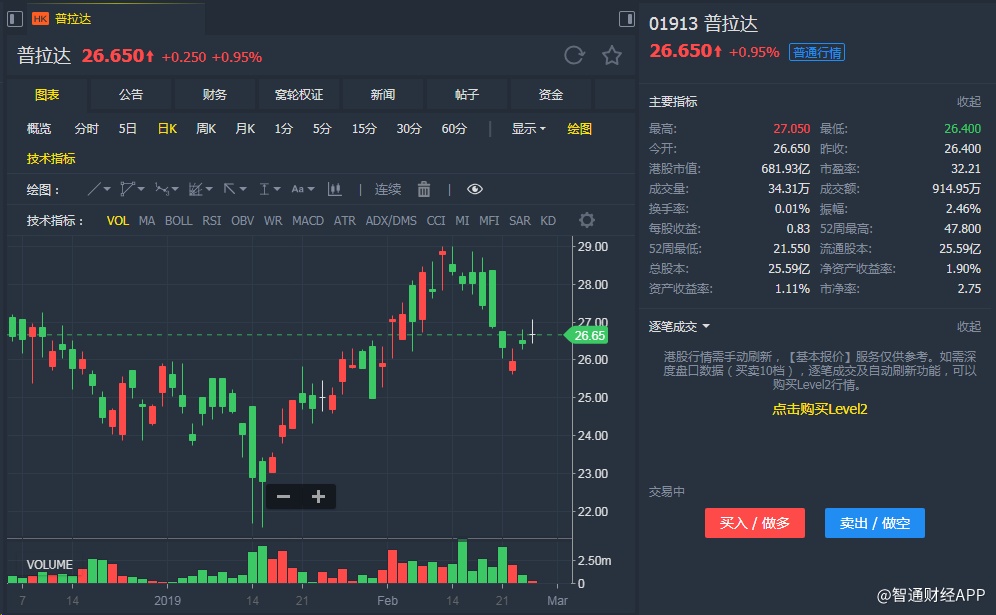Zoom out the chart with minus
Viewport: 996px width, 615px height.
283,496
